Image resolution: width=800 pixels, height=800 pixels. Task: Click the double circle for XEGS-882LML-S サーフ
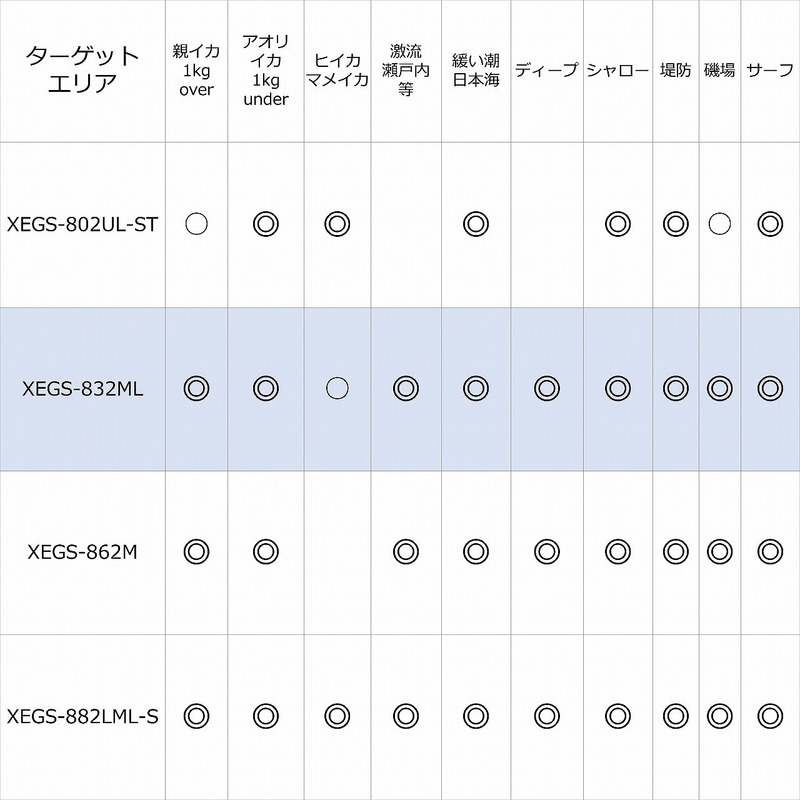pos(768,714)
